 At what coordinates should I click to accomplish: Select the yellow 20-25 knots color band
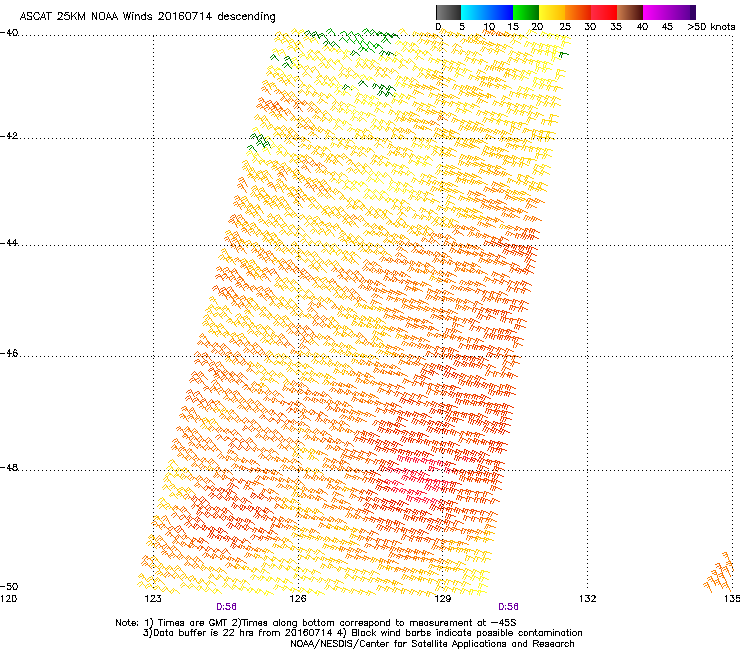tap(552, 12)
